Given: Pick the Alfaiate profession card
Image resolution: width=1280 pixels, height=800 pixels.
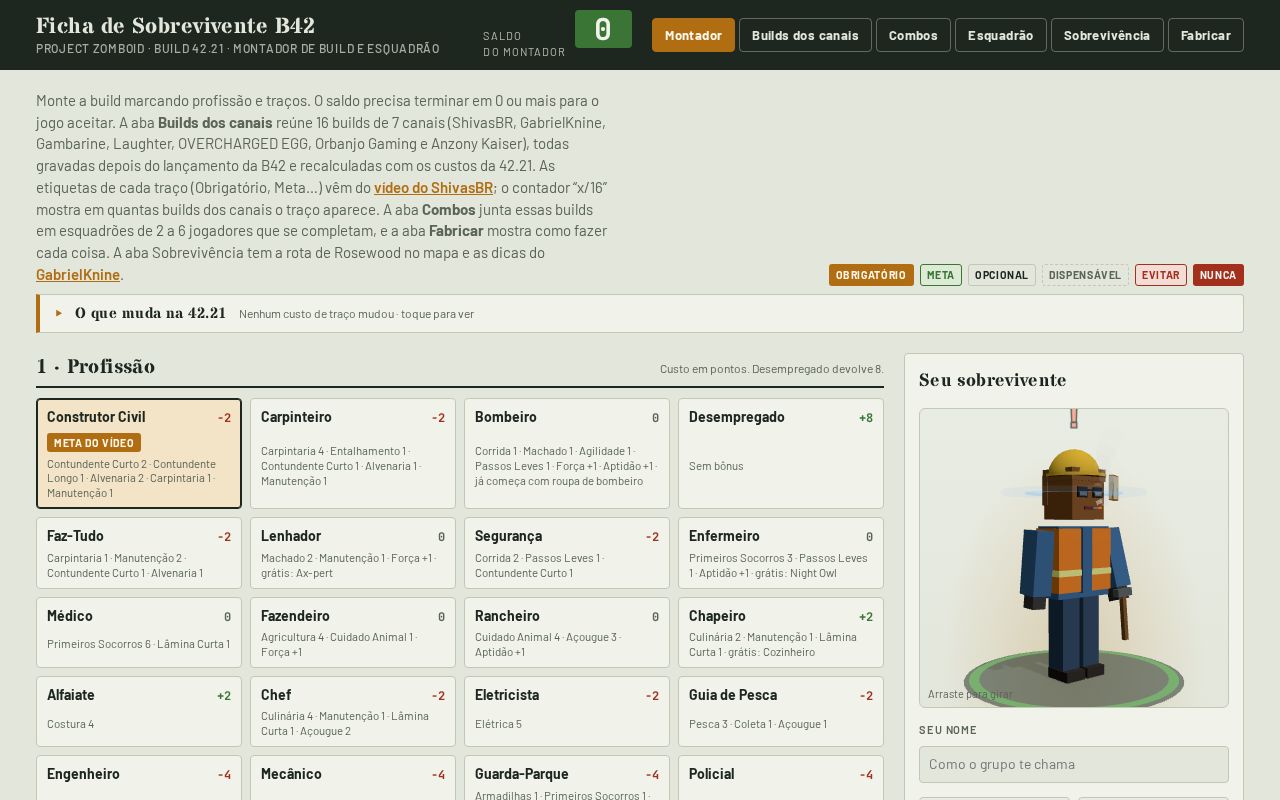Looking at the screenshot, I should click(139, 711).
